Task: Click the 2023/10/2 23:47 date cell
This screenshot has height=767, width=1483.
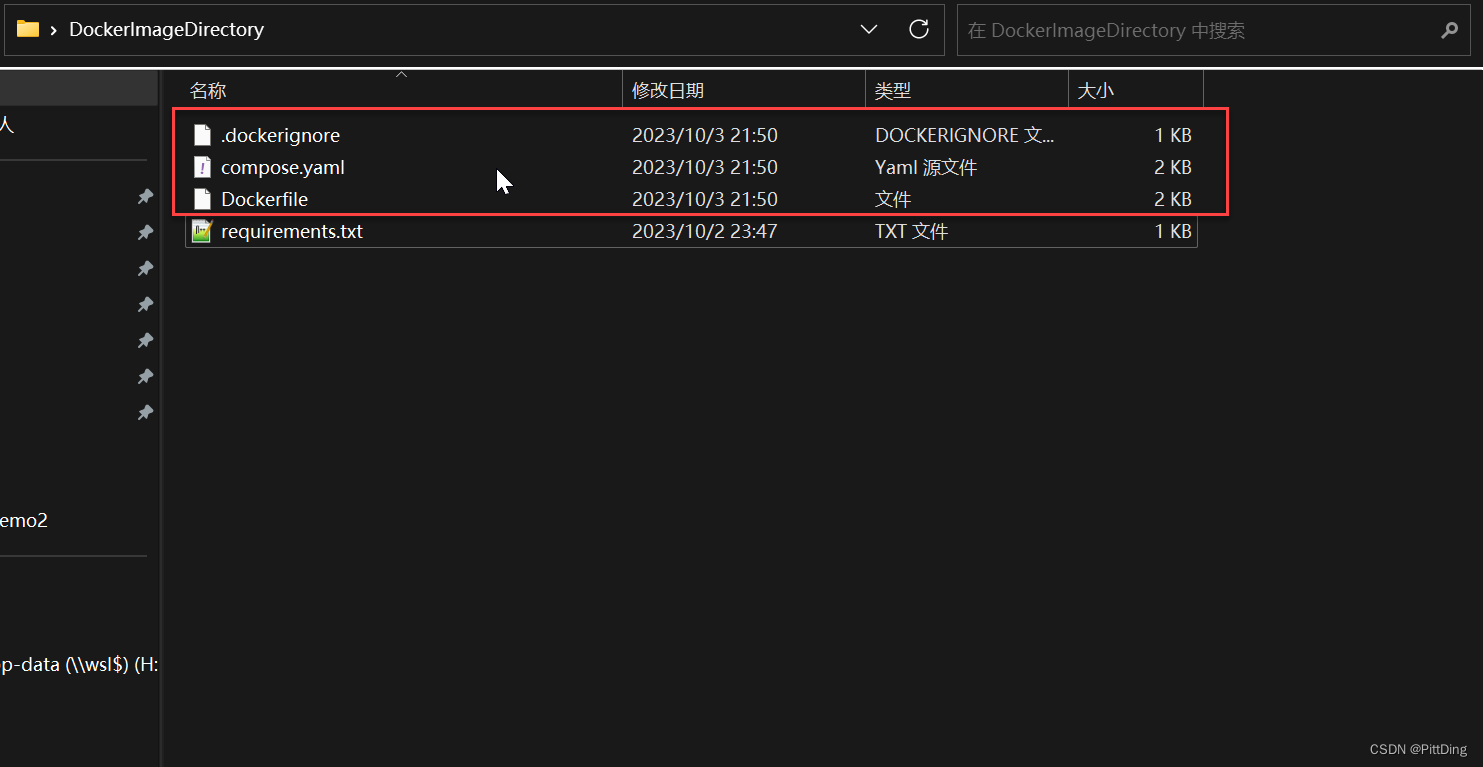Action: coord(705,231)
